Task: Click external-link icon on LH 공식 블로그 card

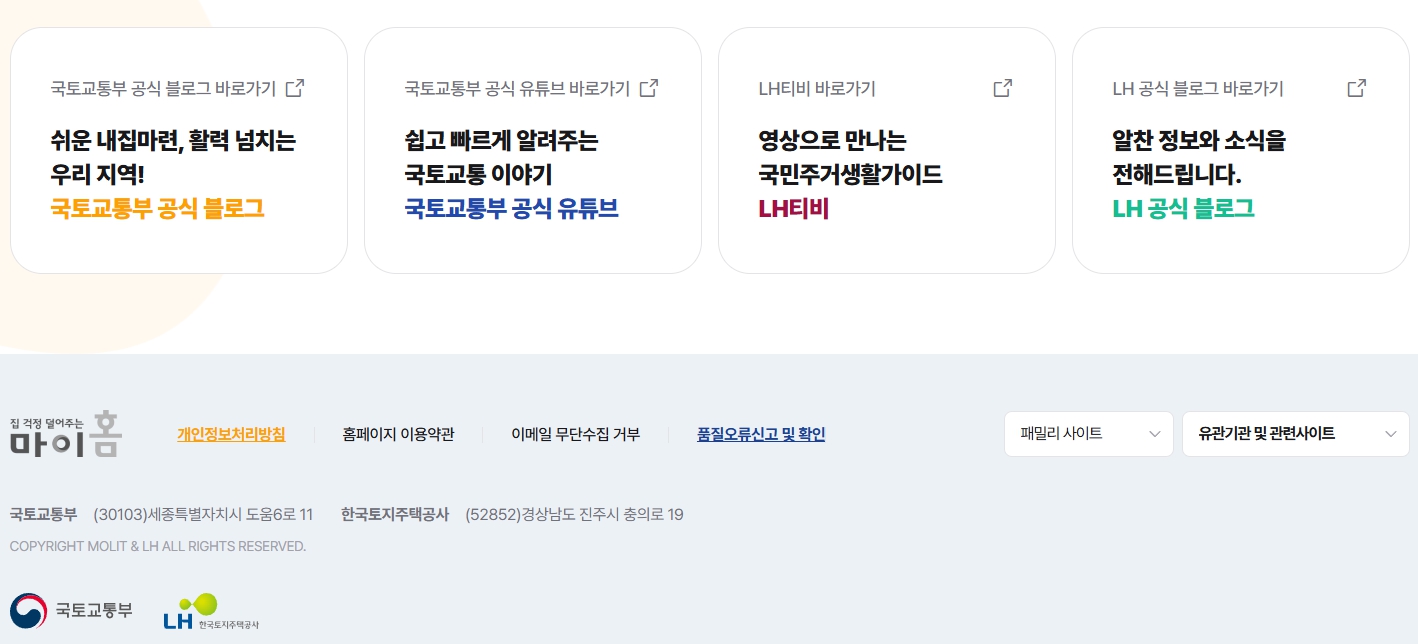Action: click(x=1357, y=88)
